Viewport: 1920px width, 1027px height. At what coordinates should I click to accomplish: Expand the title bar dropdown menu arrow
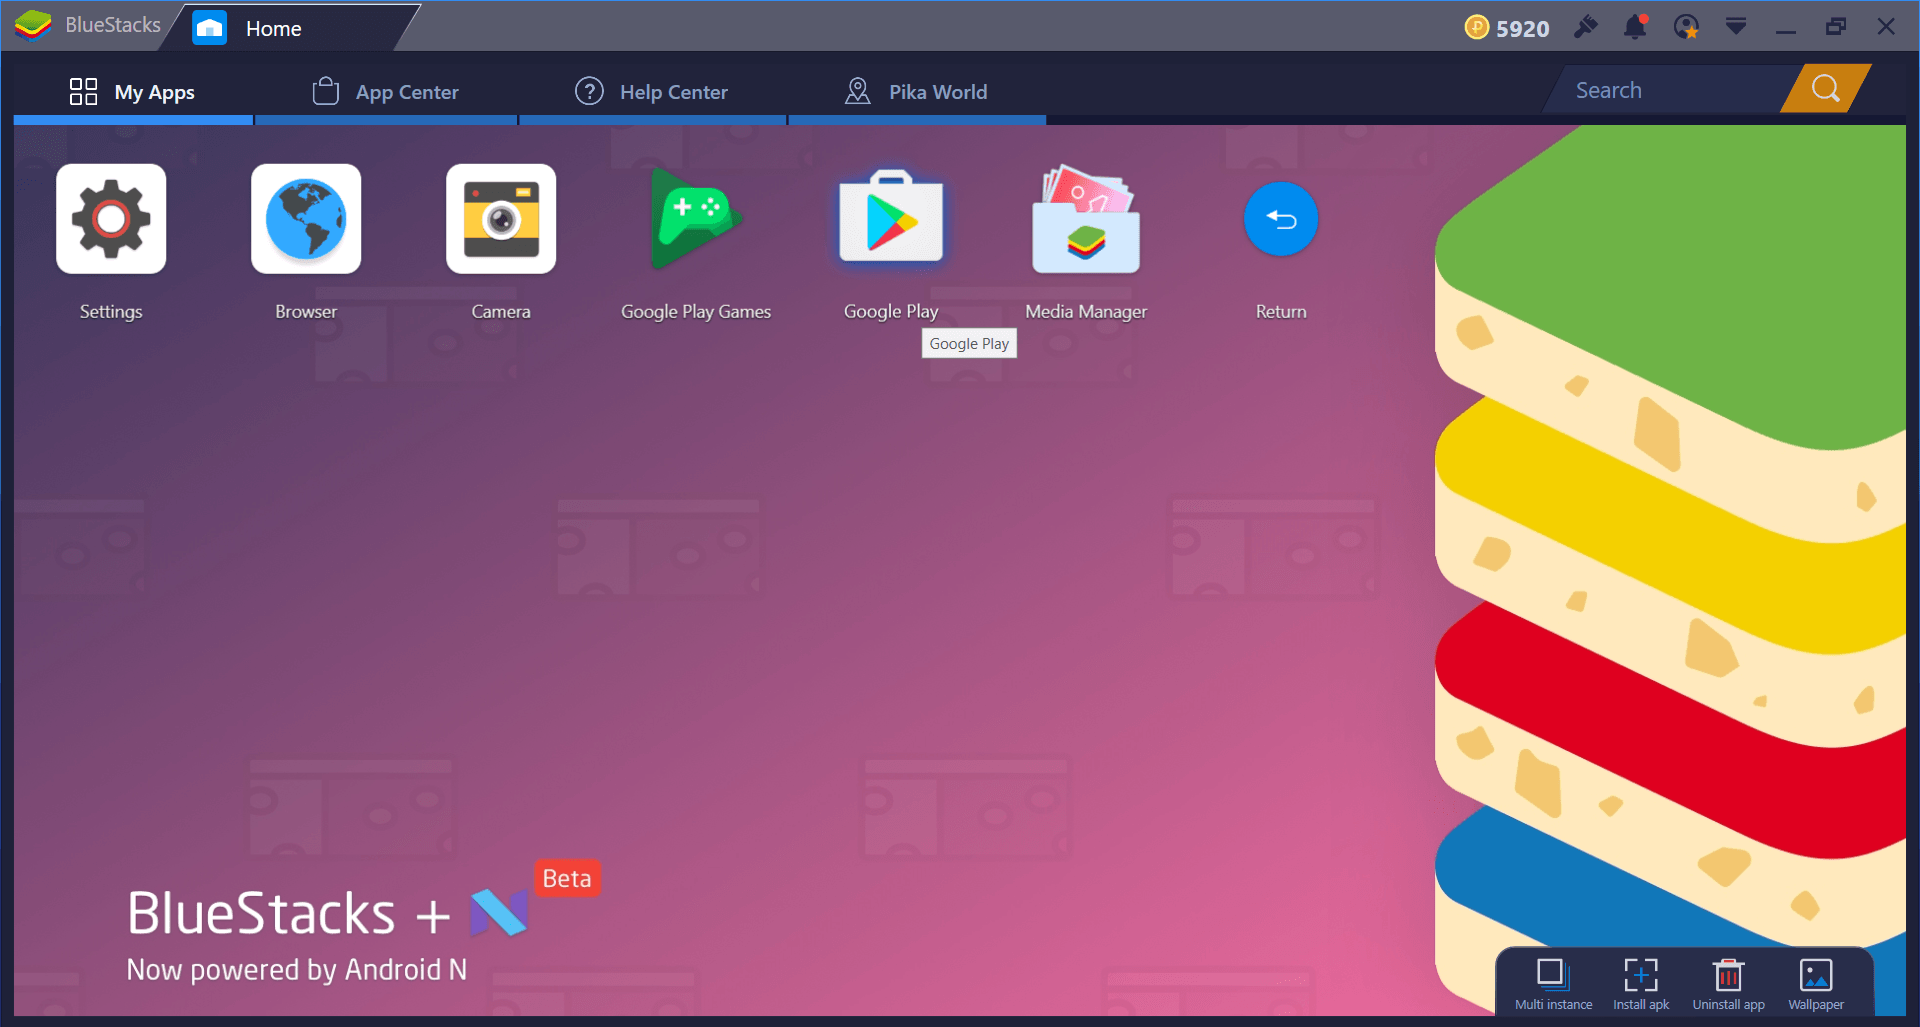pyautogui.click(x=1736, y=26)
